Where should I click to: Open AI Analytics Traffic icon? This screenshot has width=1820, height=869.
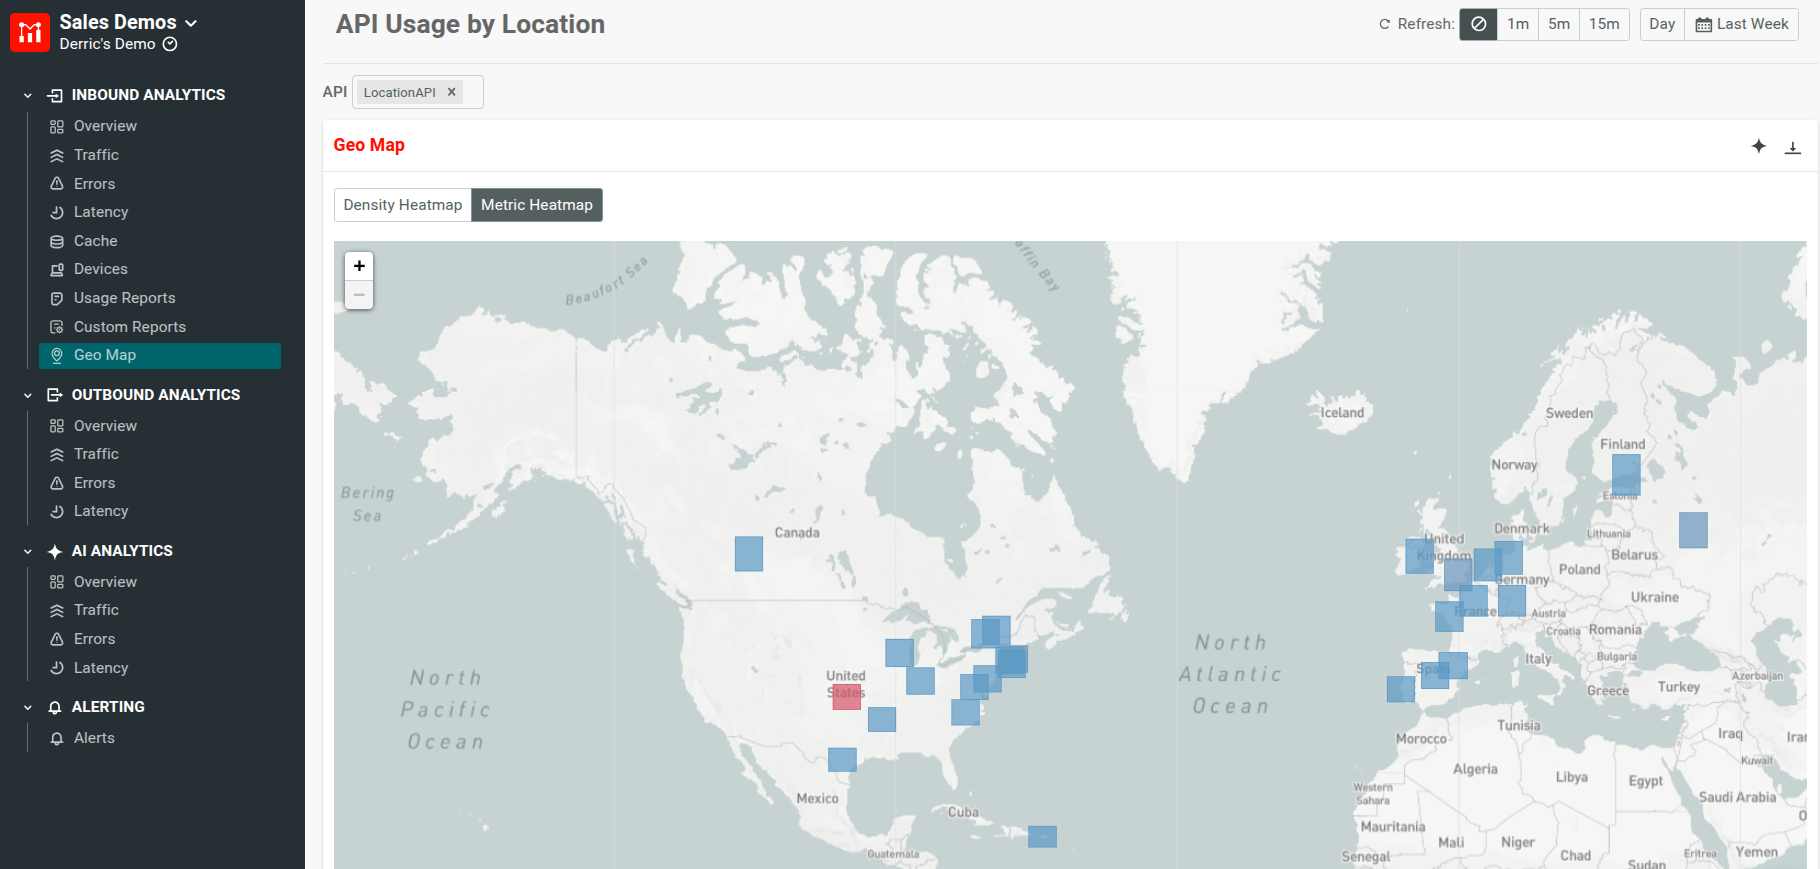pyautogui.click(x=57, y=611)
